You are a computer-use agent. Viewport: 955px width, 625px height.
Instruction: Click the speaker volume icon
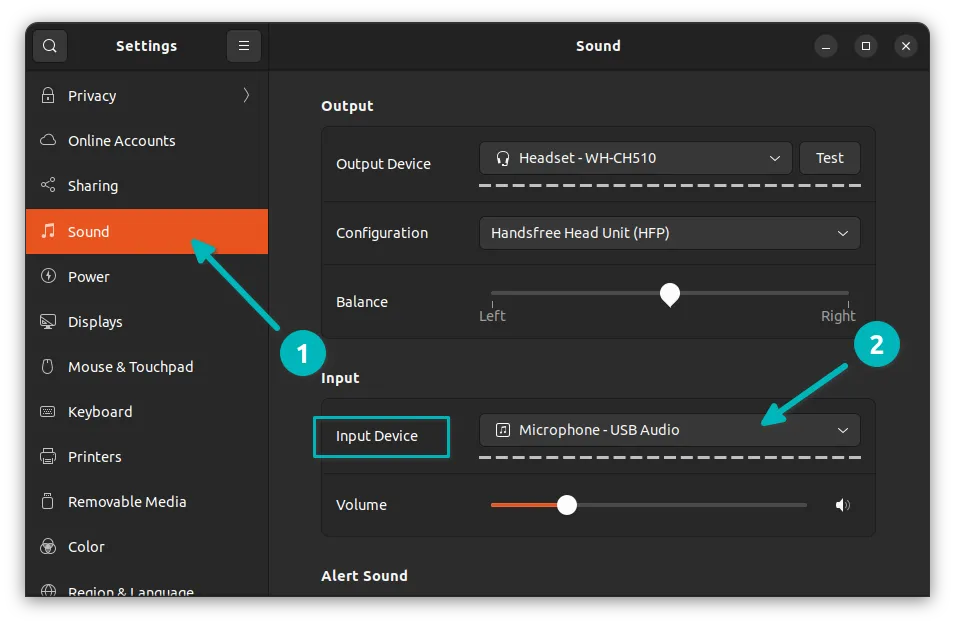click(843, 505)
